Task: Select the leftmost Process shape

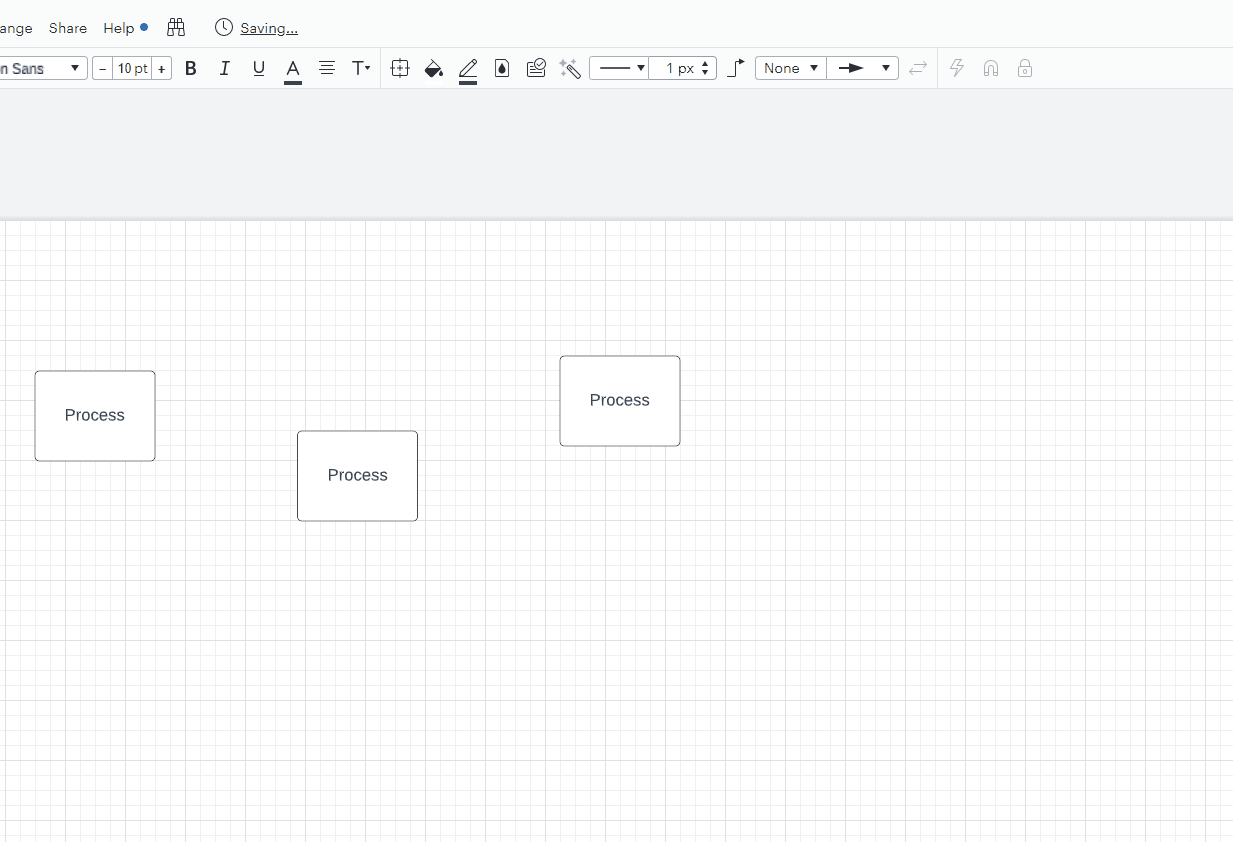Action: [x=95, y=416]
